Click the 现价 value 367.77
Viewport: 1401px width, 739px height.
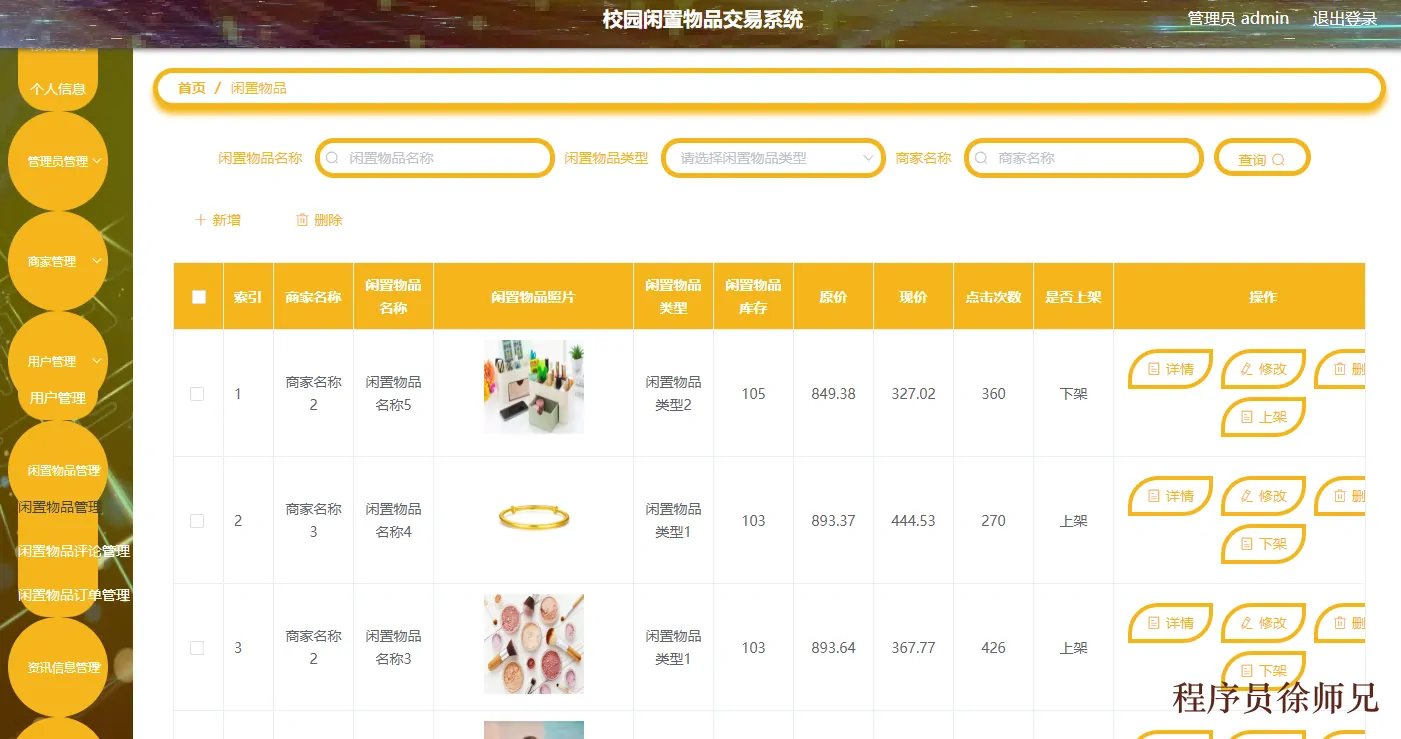click(914, 648)
